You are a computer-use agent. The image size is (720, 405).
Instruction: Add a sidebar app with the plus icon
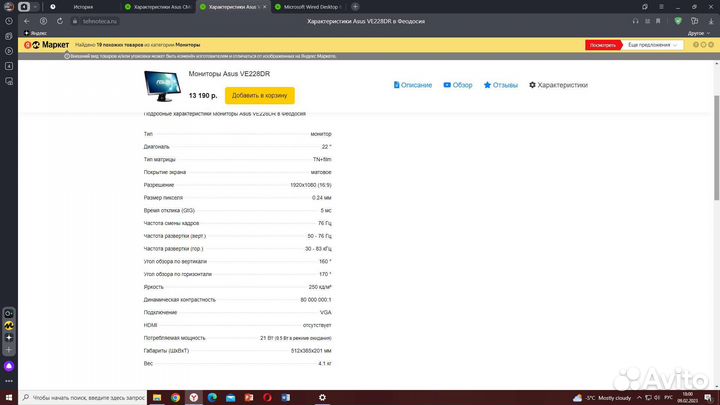(9, 349)
